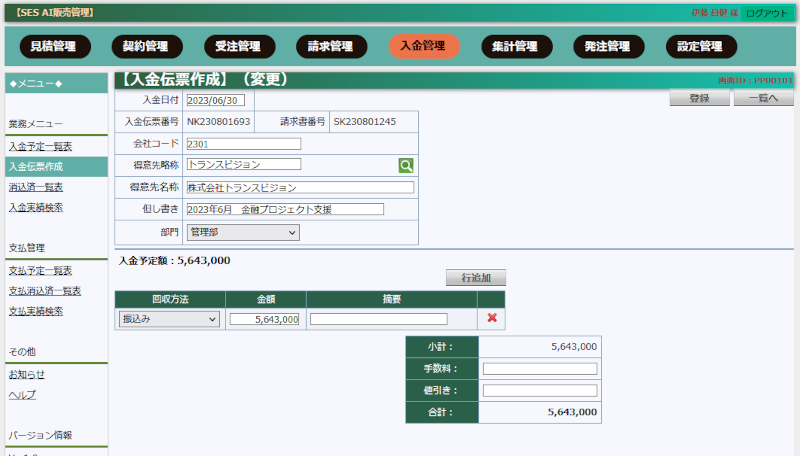Click the 入金予定額 5,643,000 text

(174, 261)
